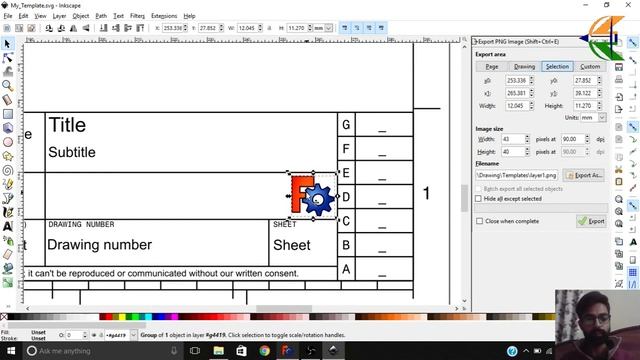Select the Text tool

(x=7, y=226)
